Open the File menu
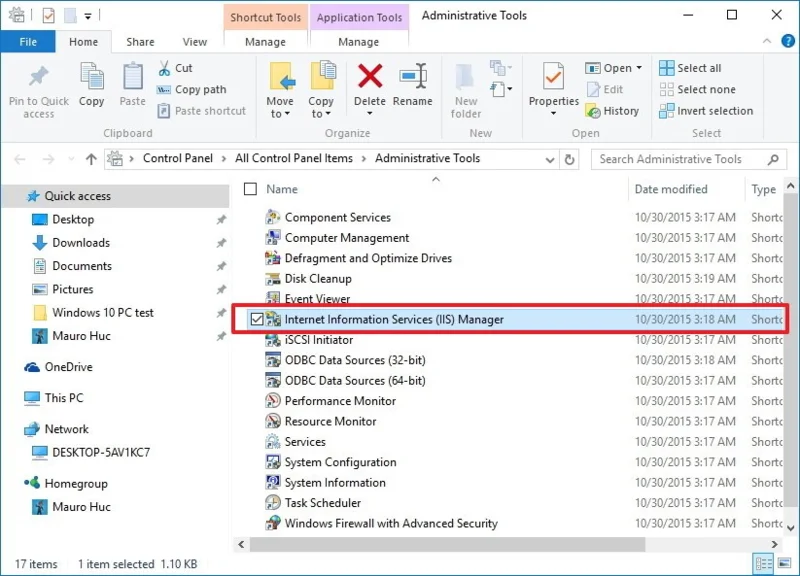 coord(28,42)
